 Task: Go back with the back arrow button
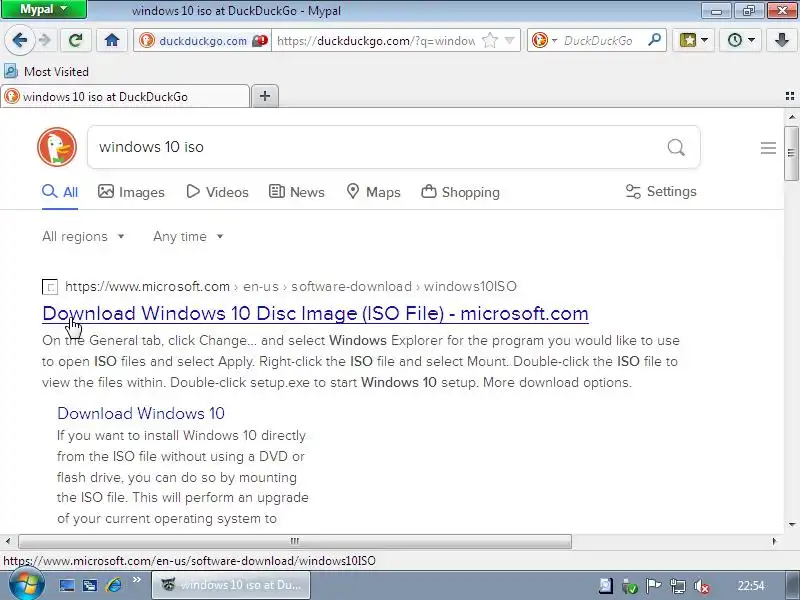[19, 40]
